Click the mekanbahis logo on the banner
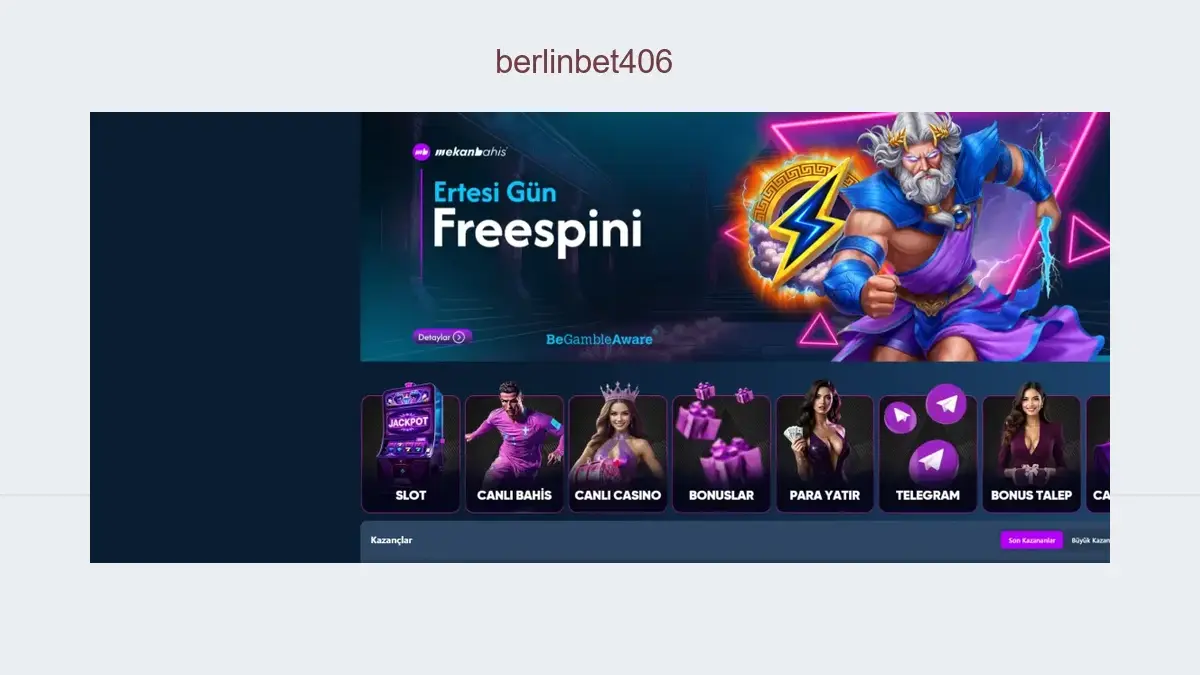The height and width of the screenshot is (675, 1200). click(460, 152)
